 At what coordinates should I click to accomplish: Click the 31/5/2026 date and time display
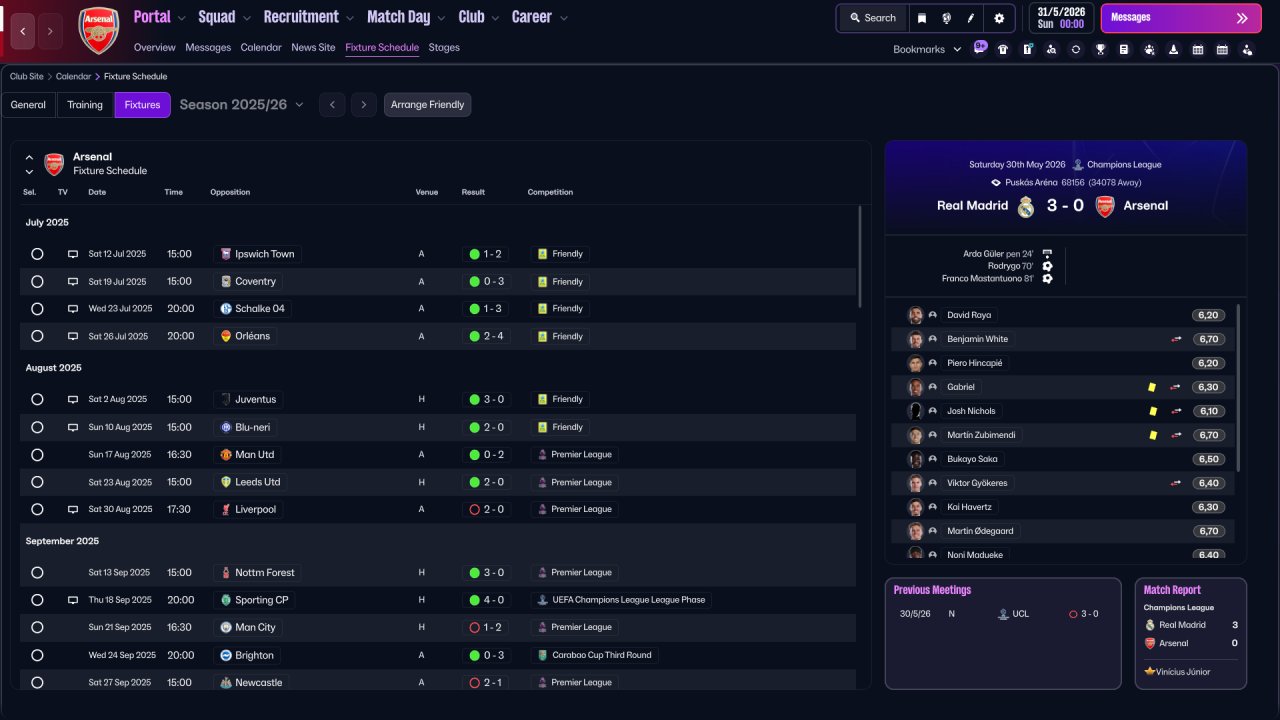pos(1061,18)
